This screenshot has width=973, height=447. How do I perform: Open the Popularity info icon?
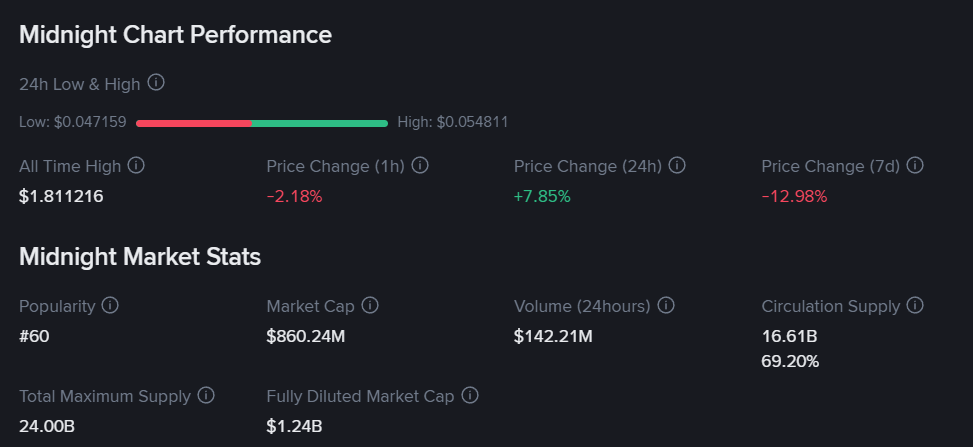(x=110, y=305)
